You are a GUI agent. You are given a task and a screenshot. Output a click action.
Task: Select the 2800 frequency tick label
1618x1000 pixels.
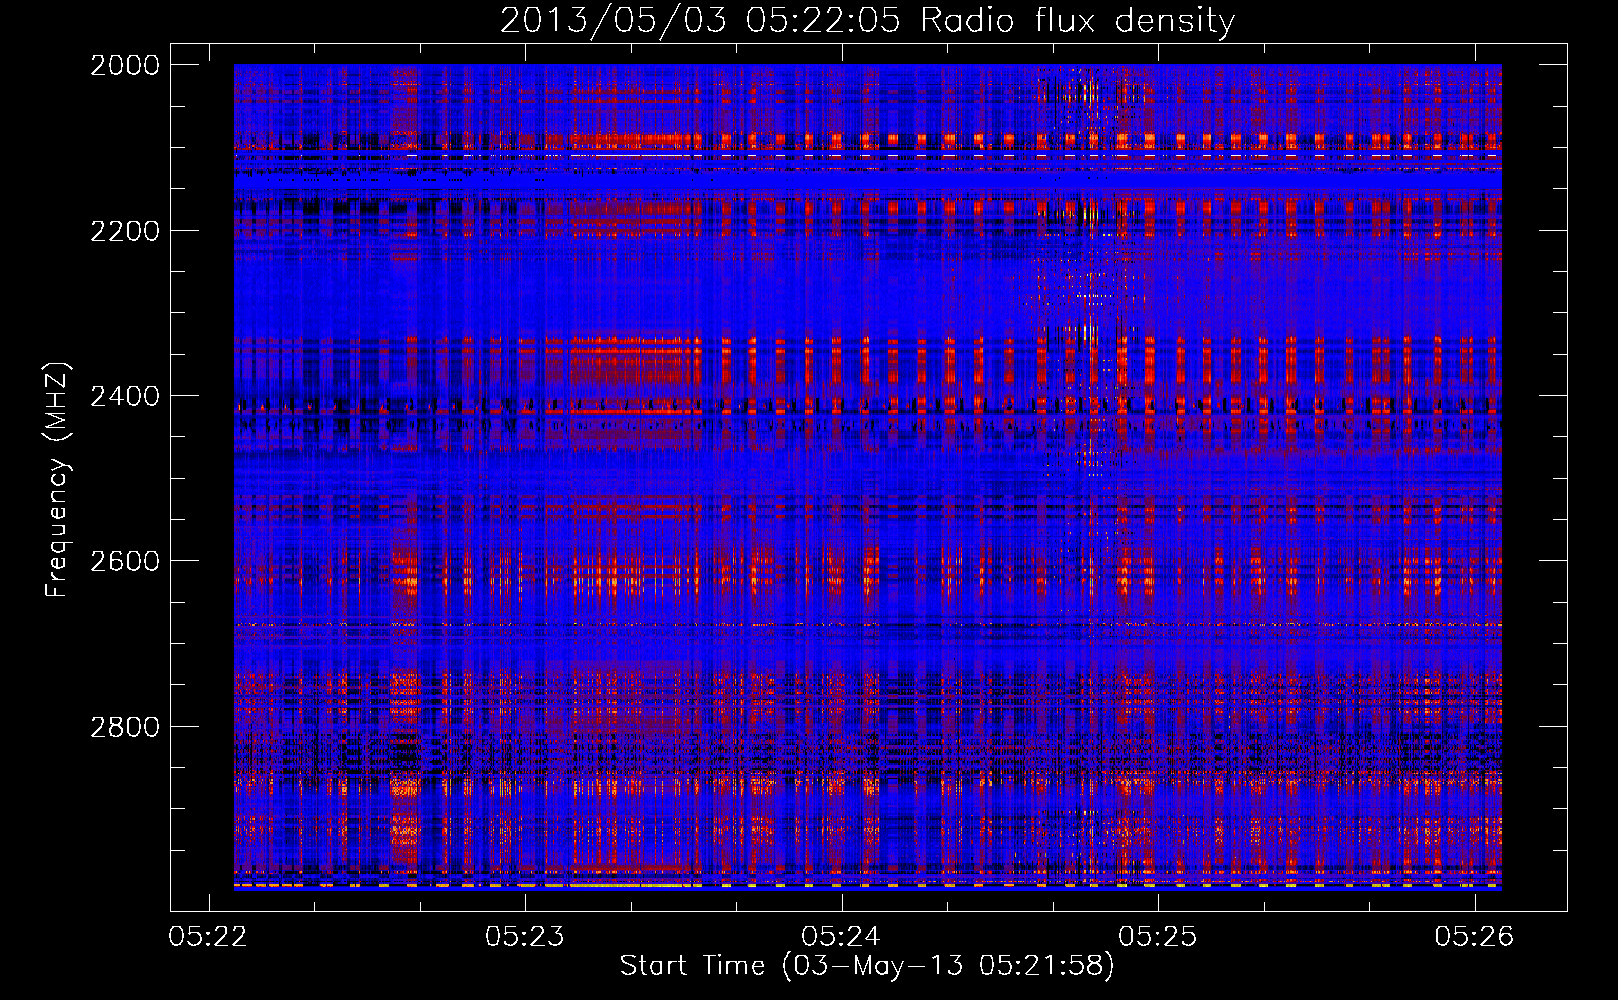pyautogui.click(x=125, y=727)
